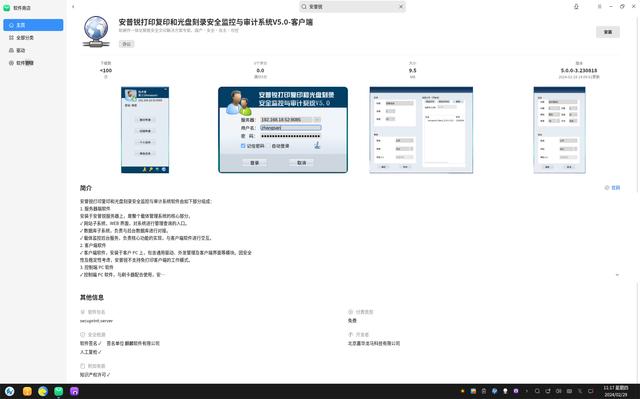Click the '2. 客户端软件' description line
The height and width of the screenshot is (399, 640).
pyautogui.click(x=93, y=245)
